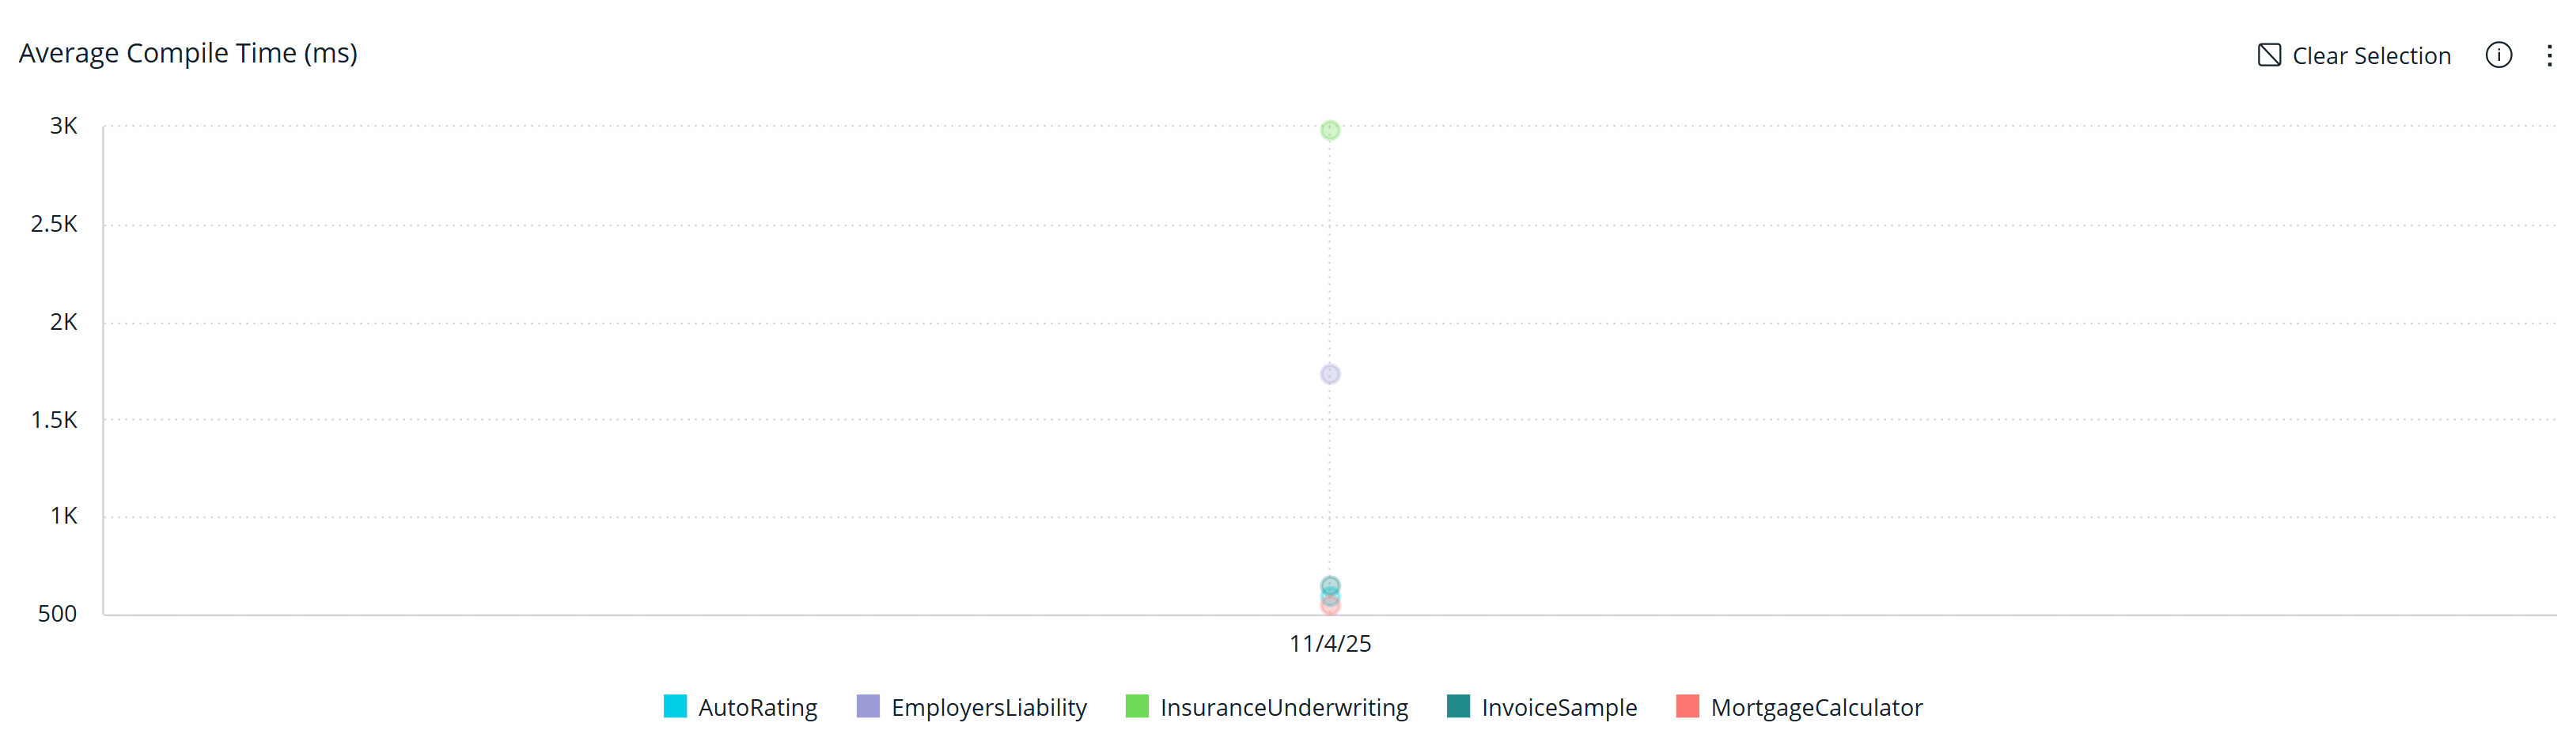
Task: Open the chart info icon
Action: point(2498,55)
